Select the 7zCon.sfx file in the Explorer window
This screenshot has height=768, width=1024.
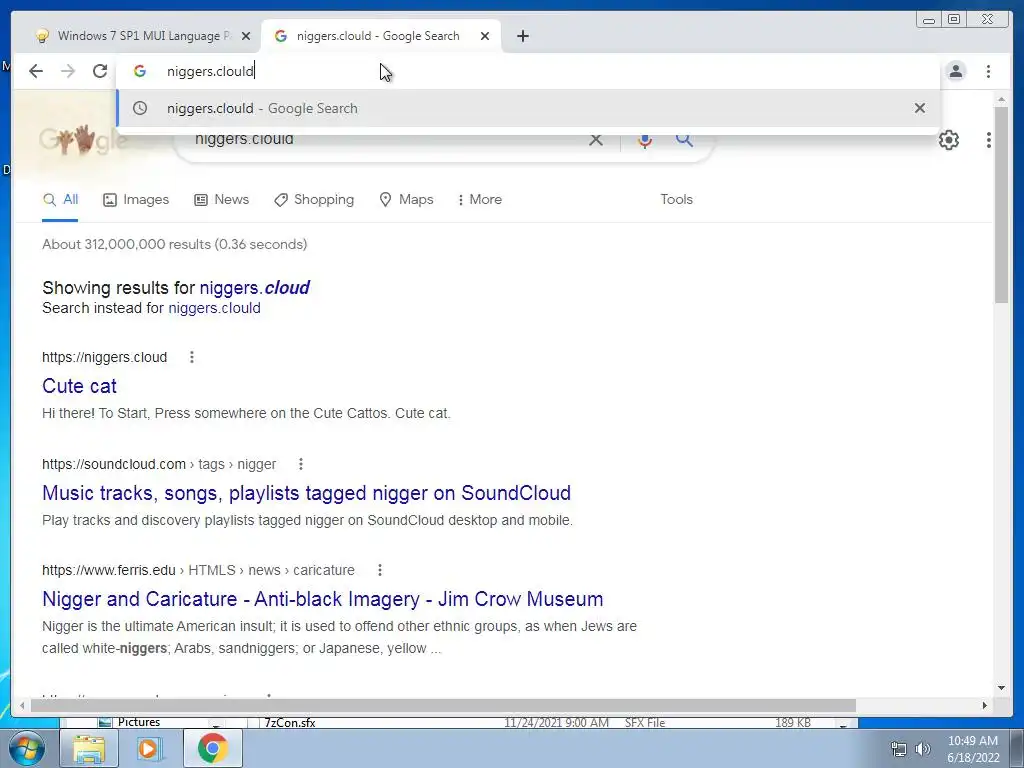[x=290, y=723]
